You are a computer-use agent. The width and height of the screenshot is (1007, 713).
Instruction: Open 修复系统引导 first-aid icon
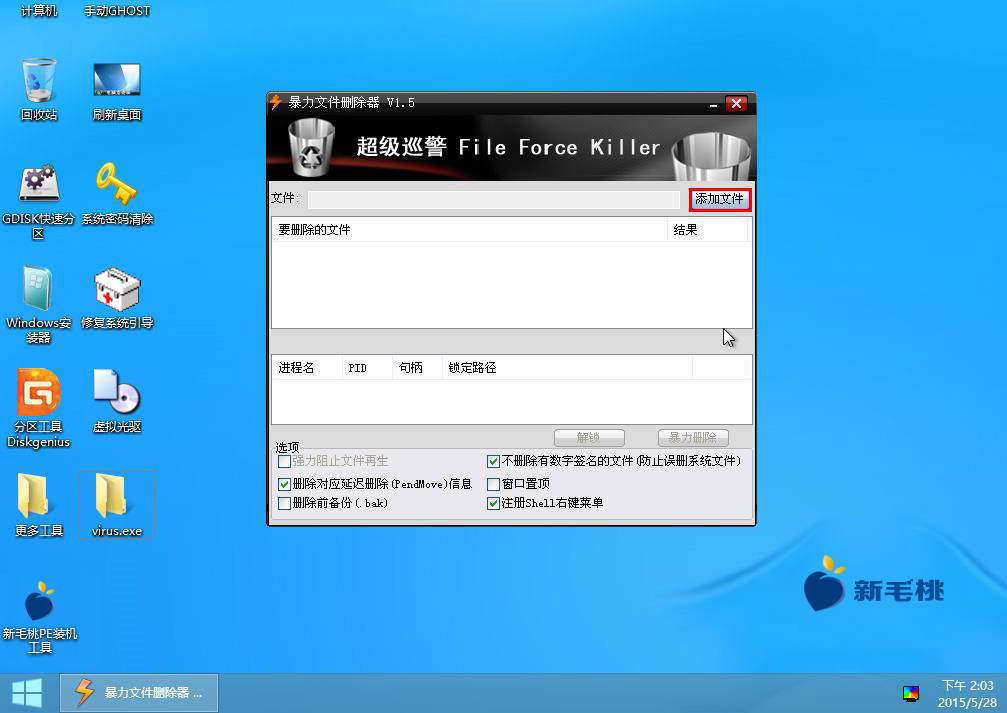coord(117,299)
